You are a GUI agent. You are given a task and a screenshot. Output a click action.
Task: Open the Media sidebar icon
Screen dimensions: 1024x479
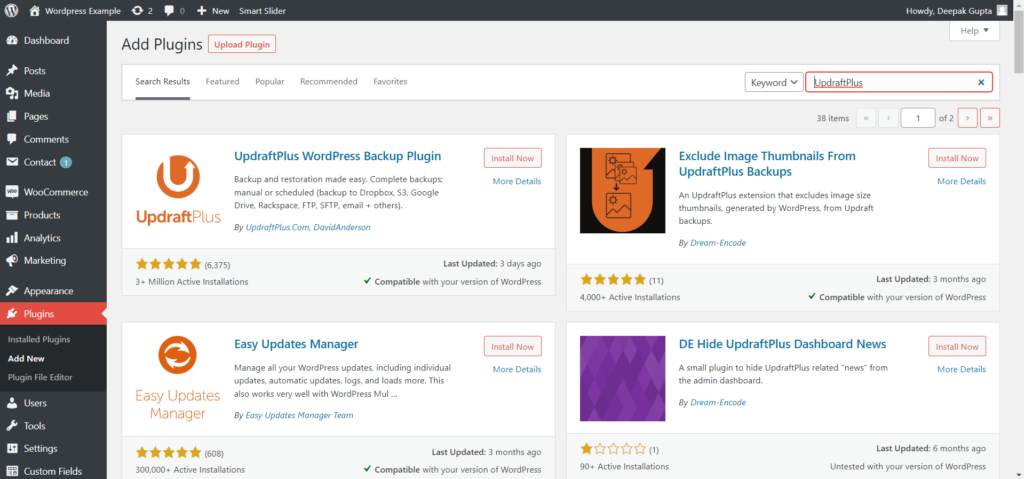point(12,93)
